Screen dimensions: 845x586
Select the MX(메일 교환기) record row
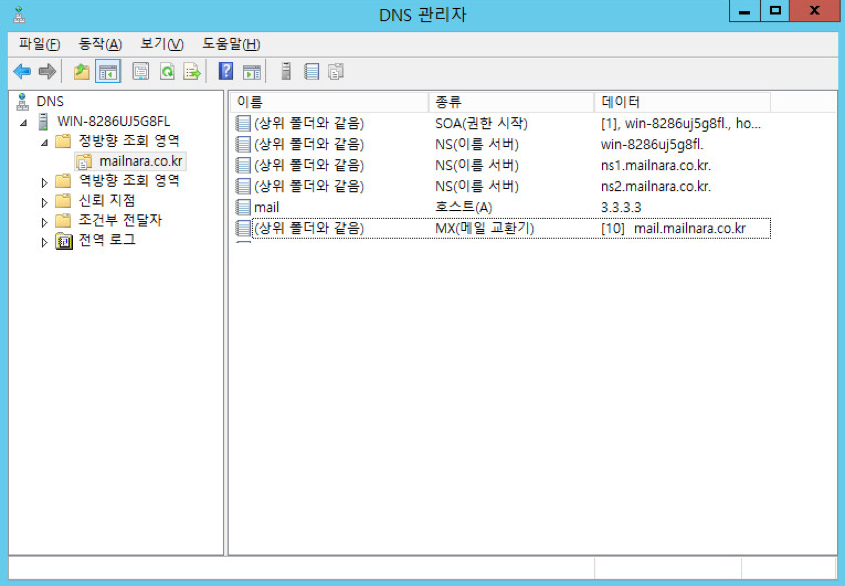click(x=502, y=228)
